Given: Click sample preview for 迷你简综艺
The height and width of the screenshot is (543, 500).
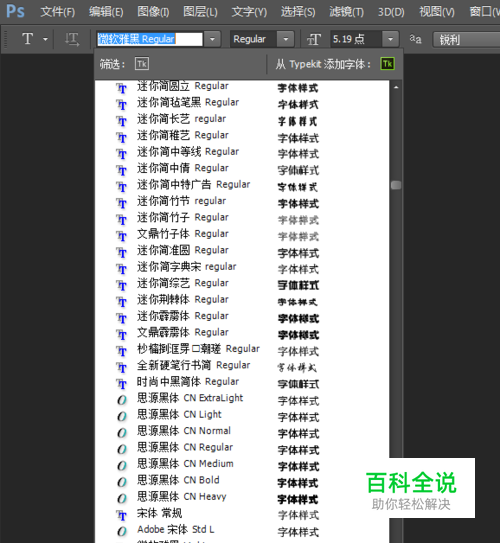Looking at the screenshot, I should pos(298,285).
